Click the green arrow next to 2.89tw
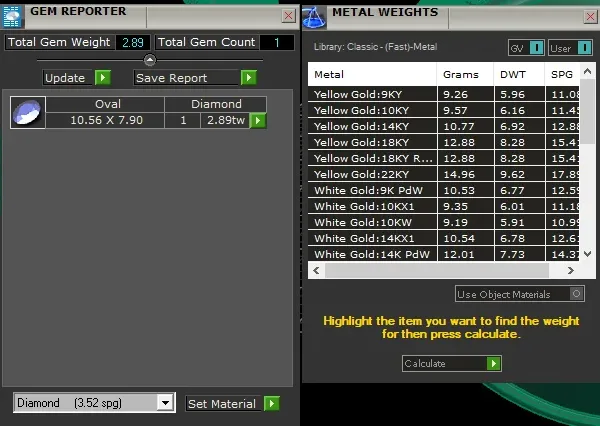The image size is (600, 426). coord(258,121)
